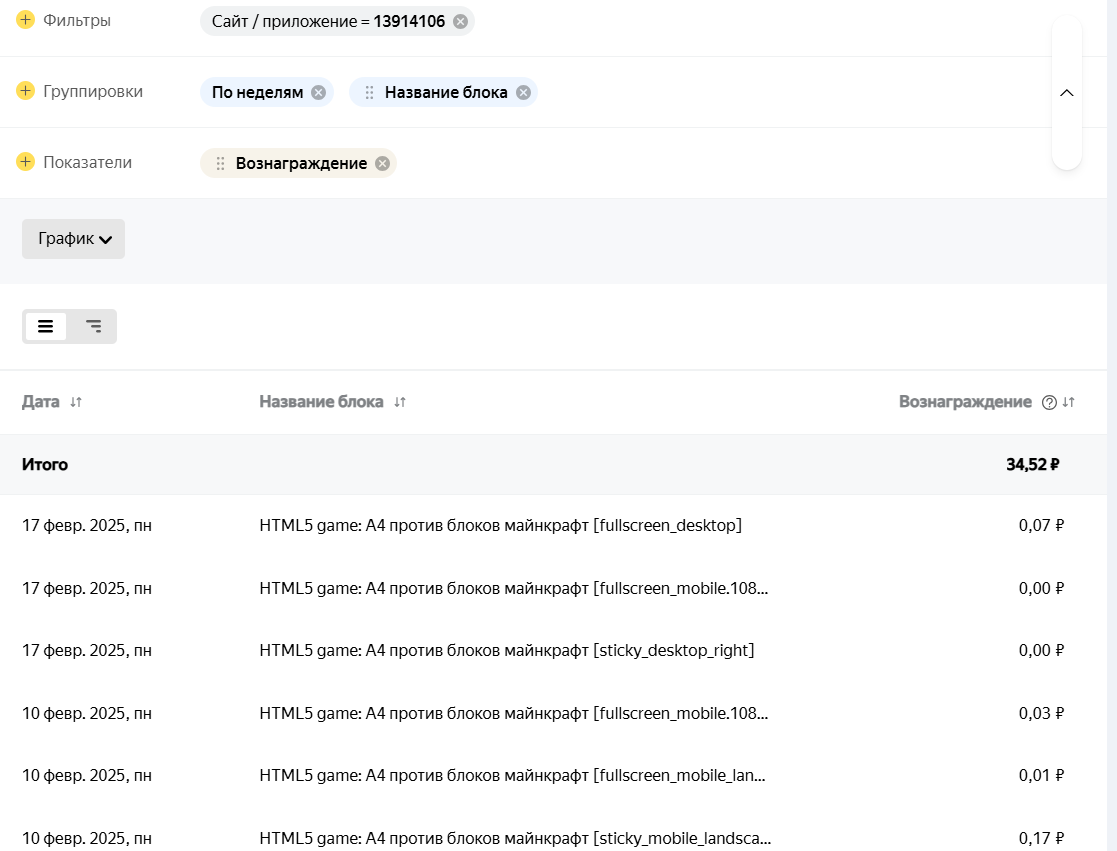
Task: Click the fullscreen_desktop block row name
Action: [500, 525]
